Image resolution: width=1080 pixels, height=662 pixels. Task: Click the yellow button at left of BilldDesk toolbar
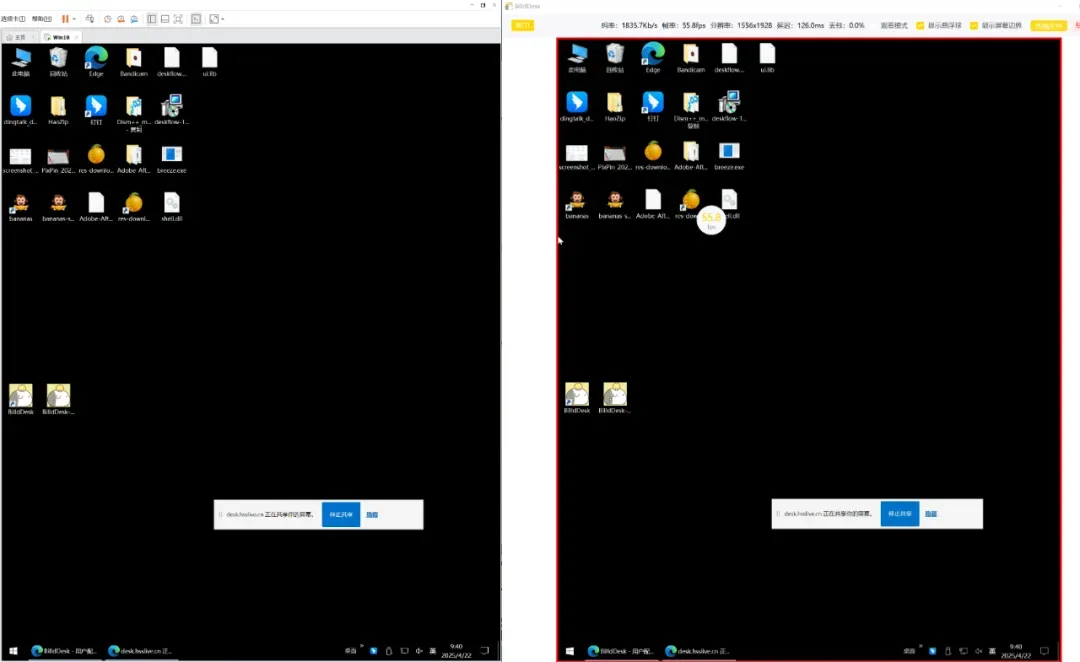(x=523, y=25)
